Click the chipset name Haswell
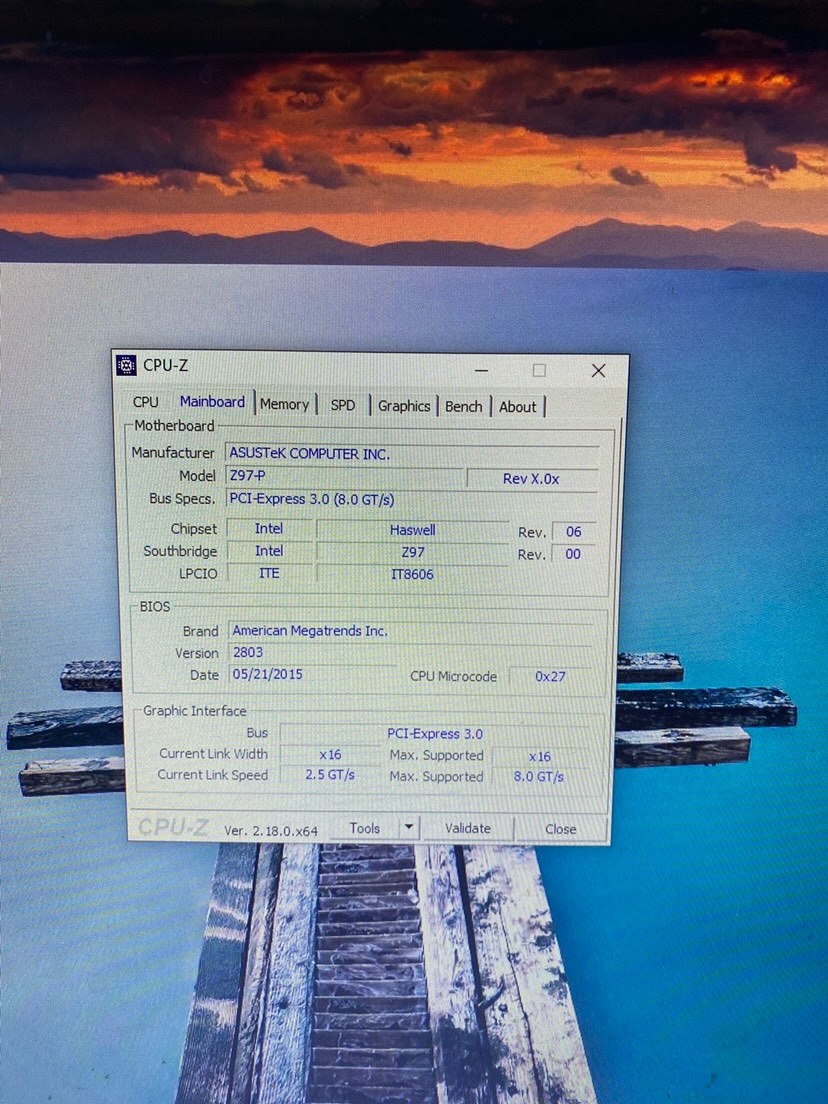The image size is (828, 1104). click(x=413, y=530)
